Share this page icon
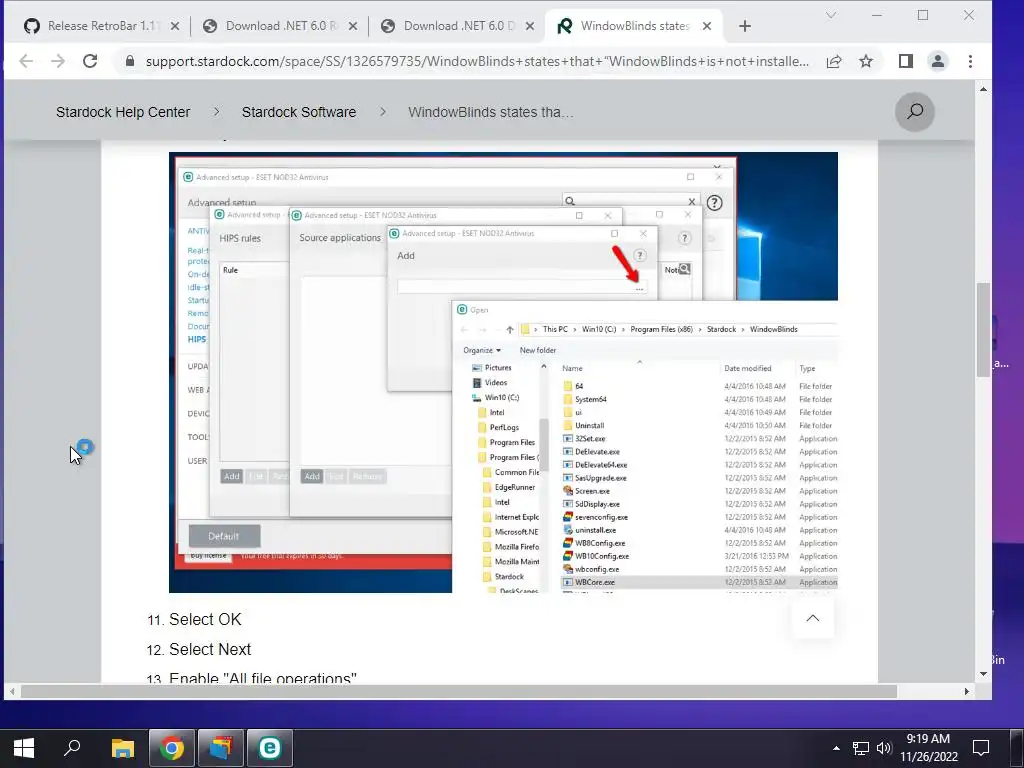The width and height of the screenshot is (1024, 768). (834, 61)
